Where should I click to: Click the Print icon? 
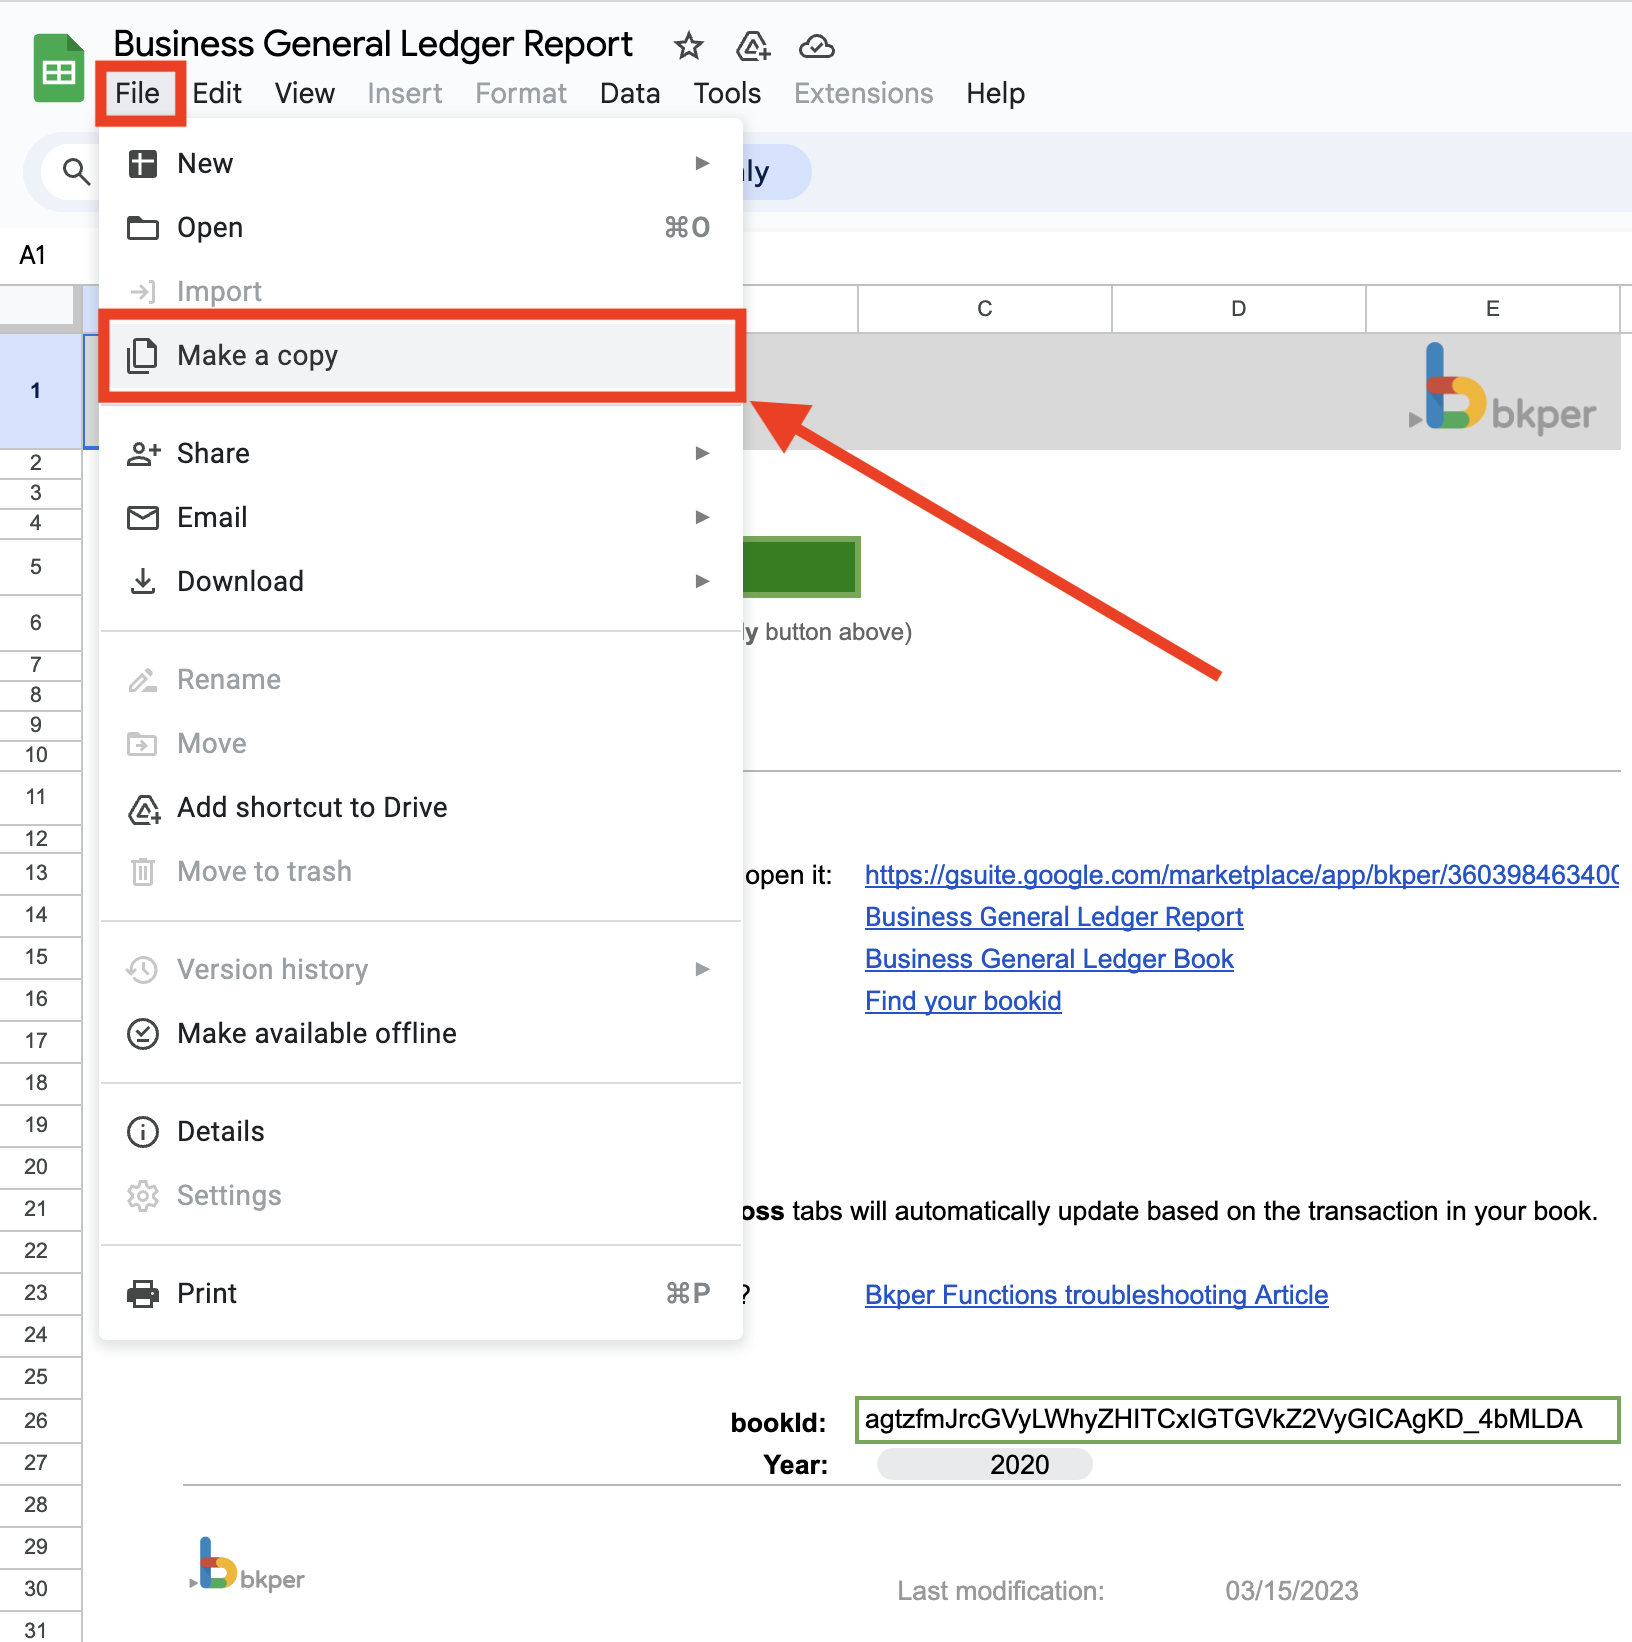coord(143,1293)
